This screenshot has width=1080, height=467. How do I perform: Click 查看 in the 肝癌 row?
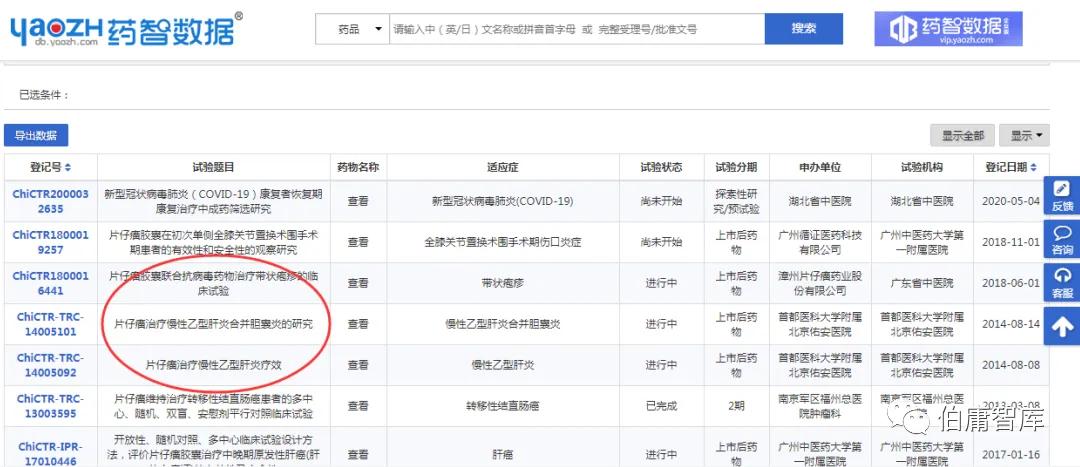click(358, 455)
